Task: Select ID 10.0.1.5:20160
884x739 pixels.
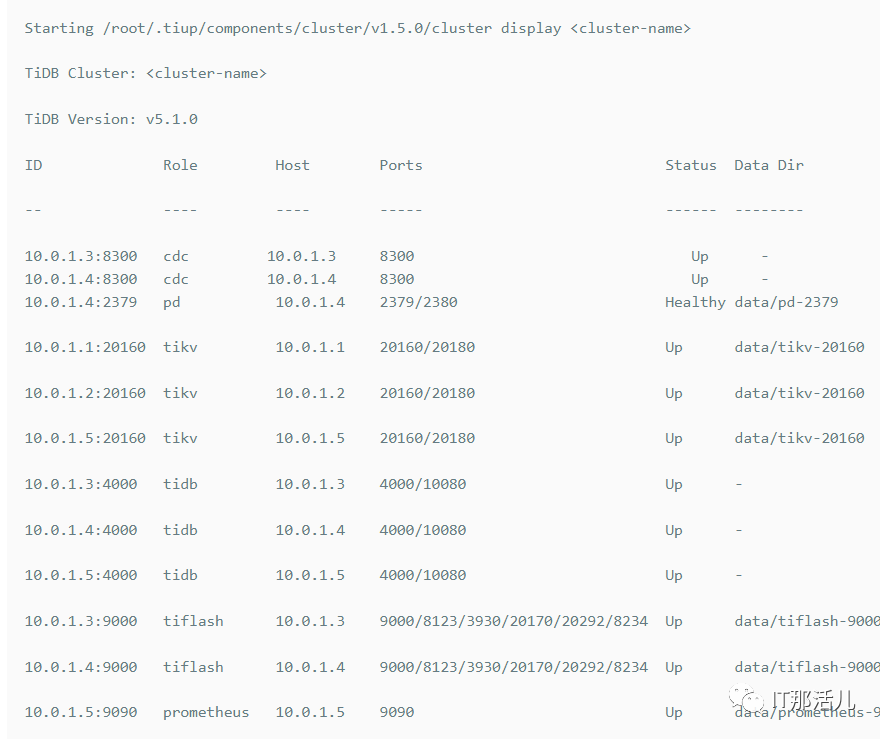Action: (85, 438)
